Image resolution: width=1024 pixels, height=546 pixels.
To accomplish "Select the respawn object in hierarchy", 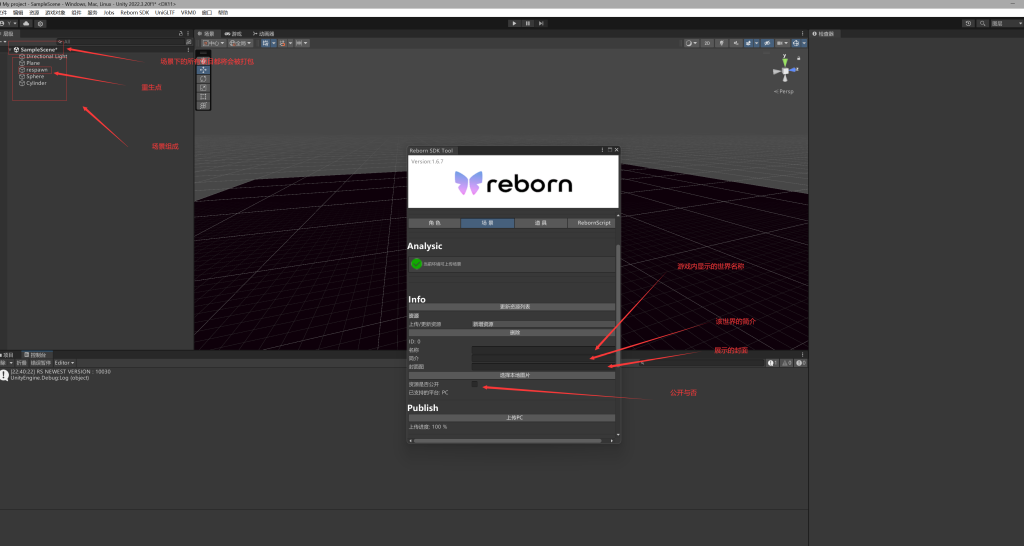I will coord(36,69).
